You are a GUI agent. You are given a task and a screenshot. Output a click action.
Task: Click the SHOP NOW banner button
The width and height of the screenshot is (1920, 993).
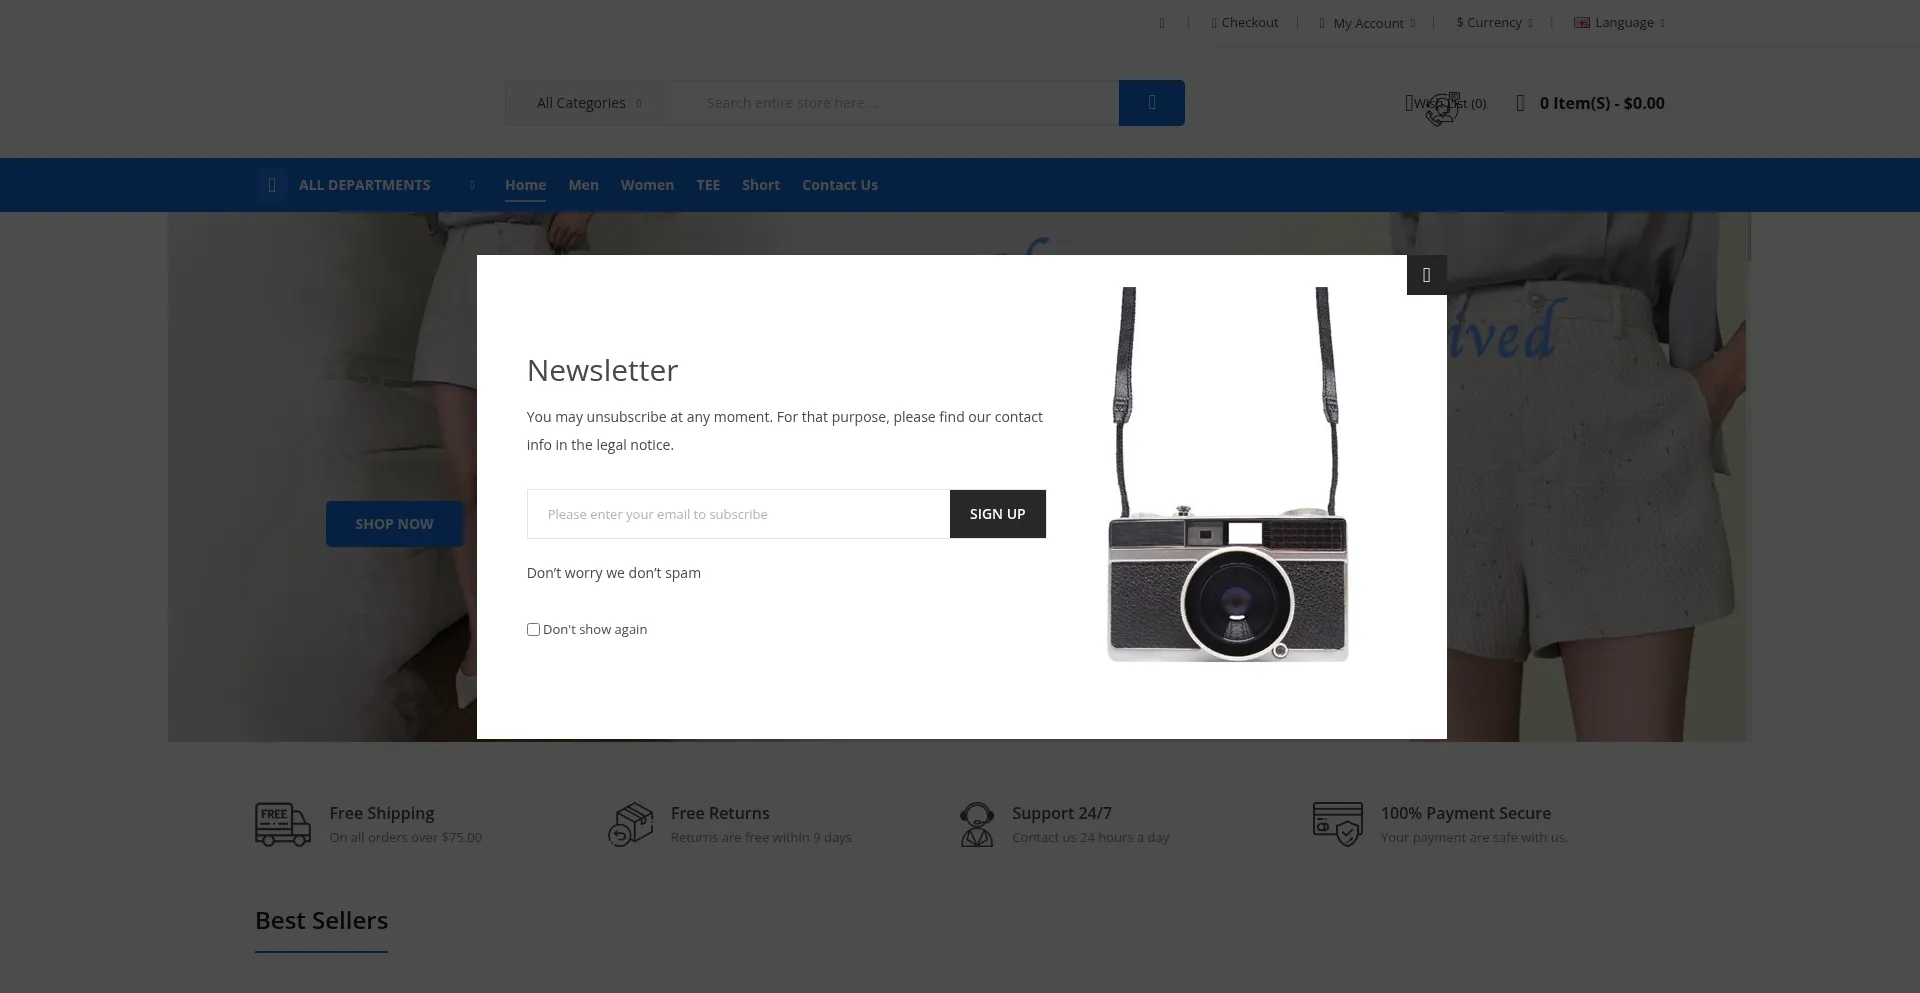pos(394,524)
